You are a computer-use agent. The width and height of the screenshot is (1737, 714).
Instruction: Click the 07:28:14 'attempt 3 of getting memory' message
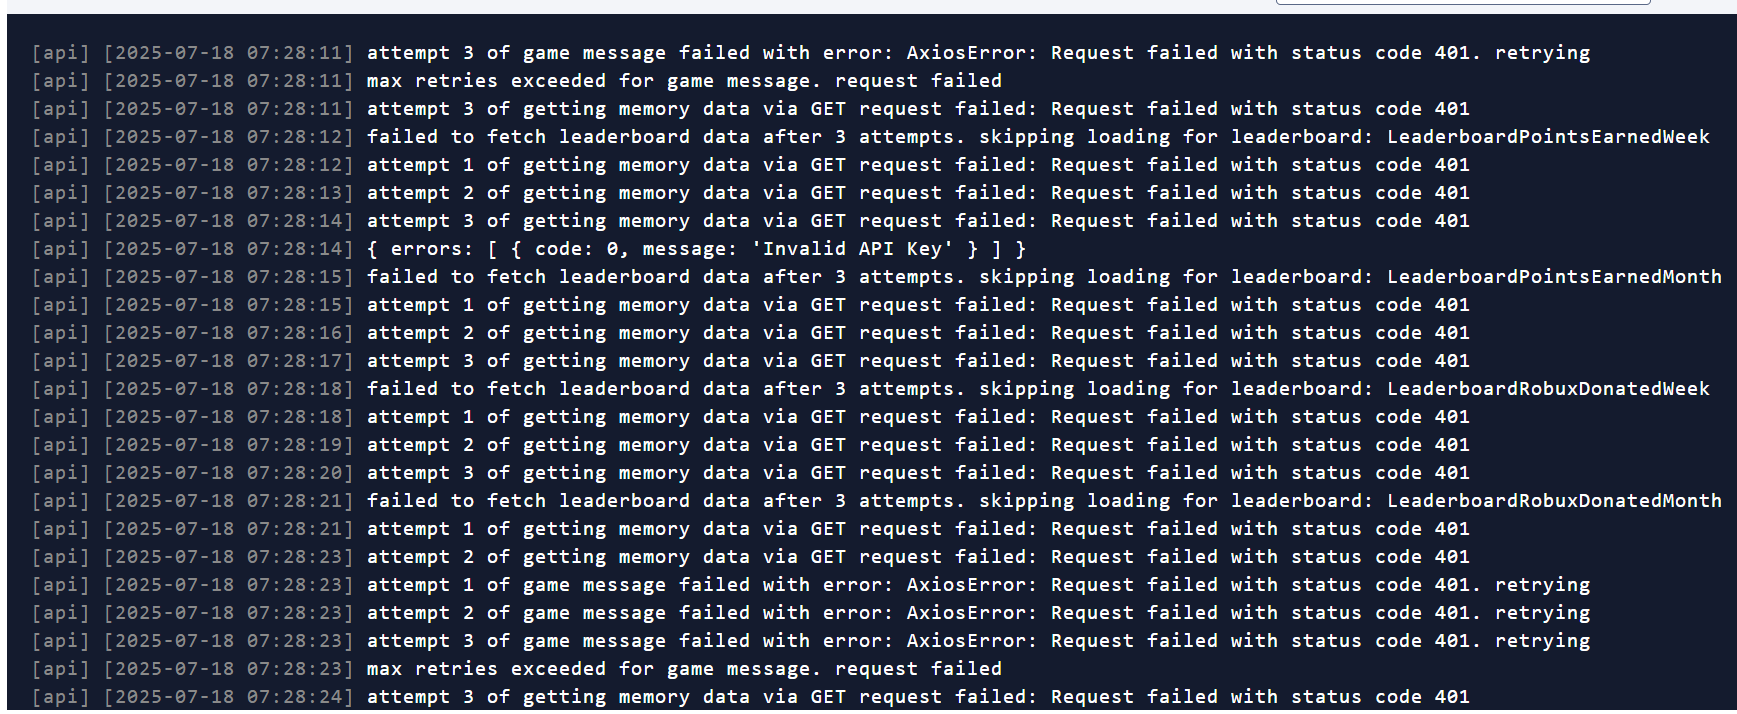pos(918,221)
